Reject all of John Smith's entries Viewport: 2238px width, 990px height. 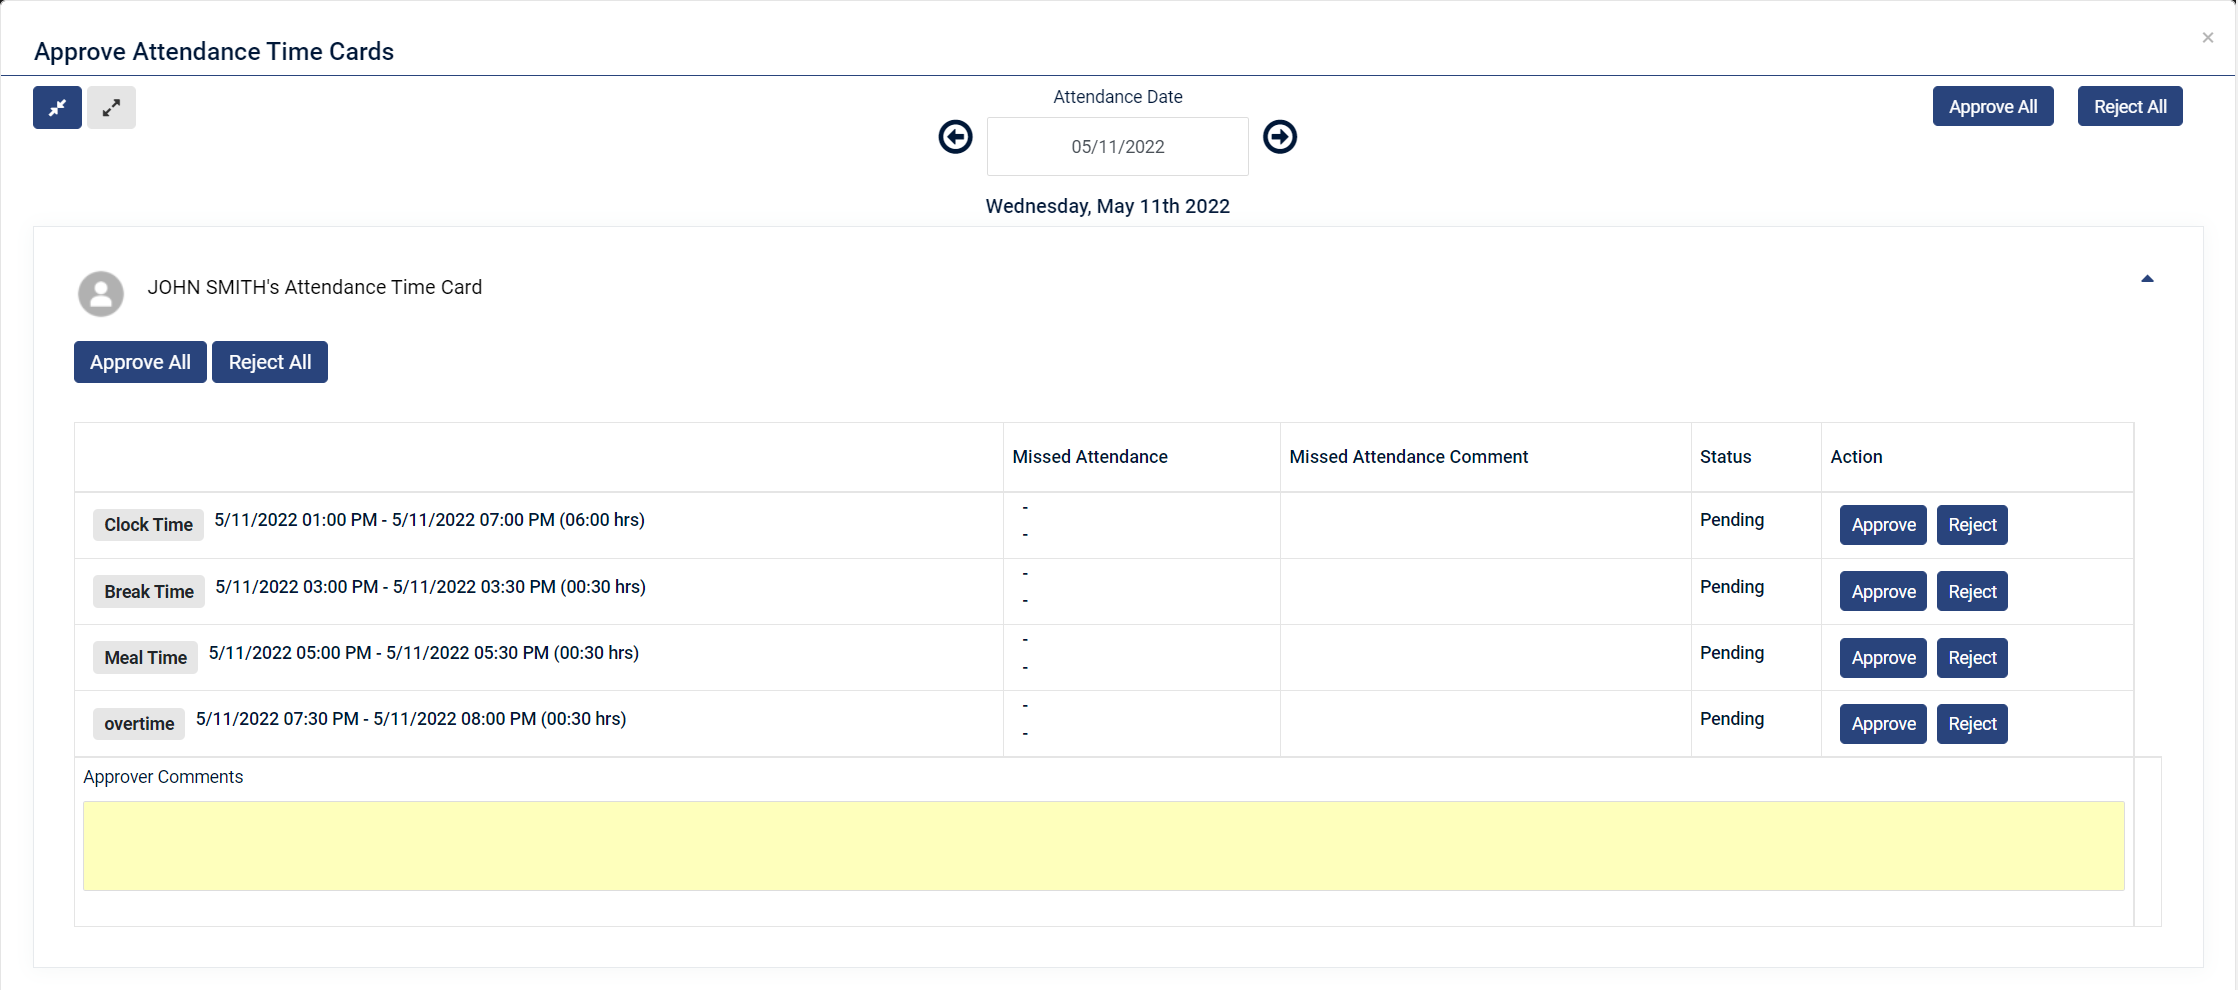270,362
